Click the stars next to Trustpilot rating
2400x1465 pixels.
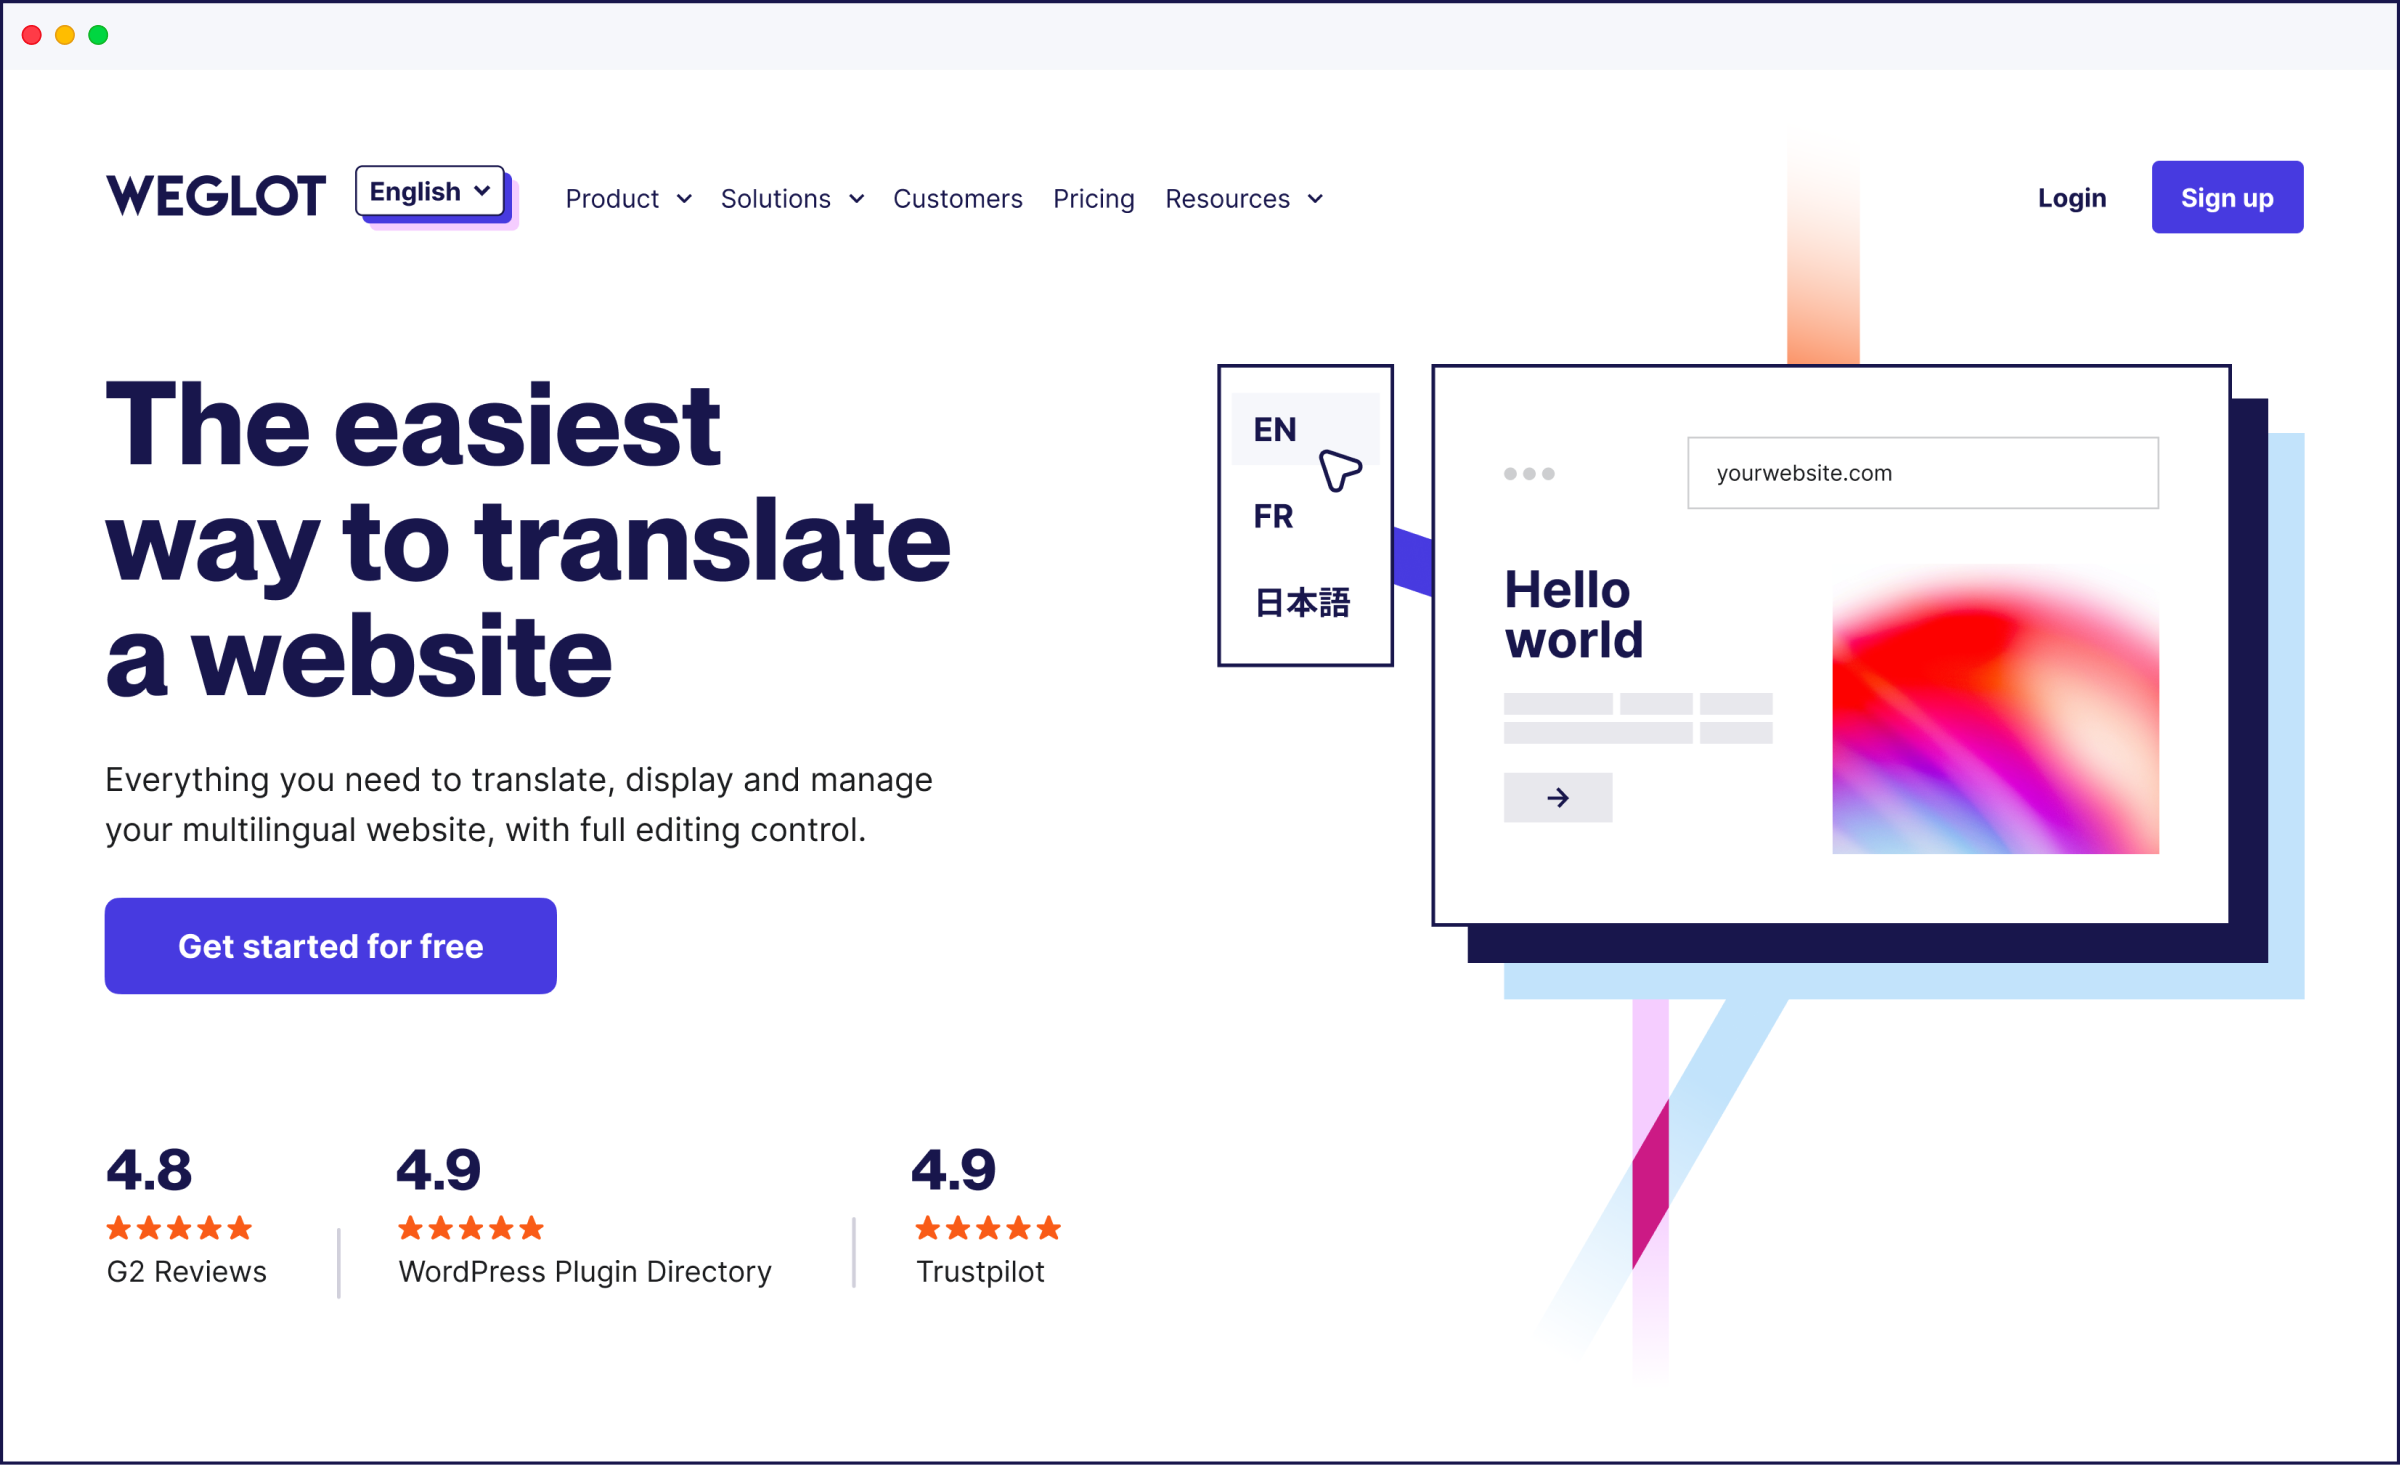pyautogui.click(x=987, y=1228)
